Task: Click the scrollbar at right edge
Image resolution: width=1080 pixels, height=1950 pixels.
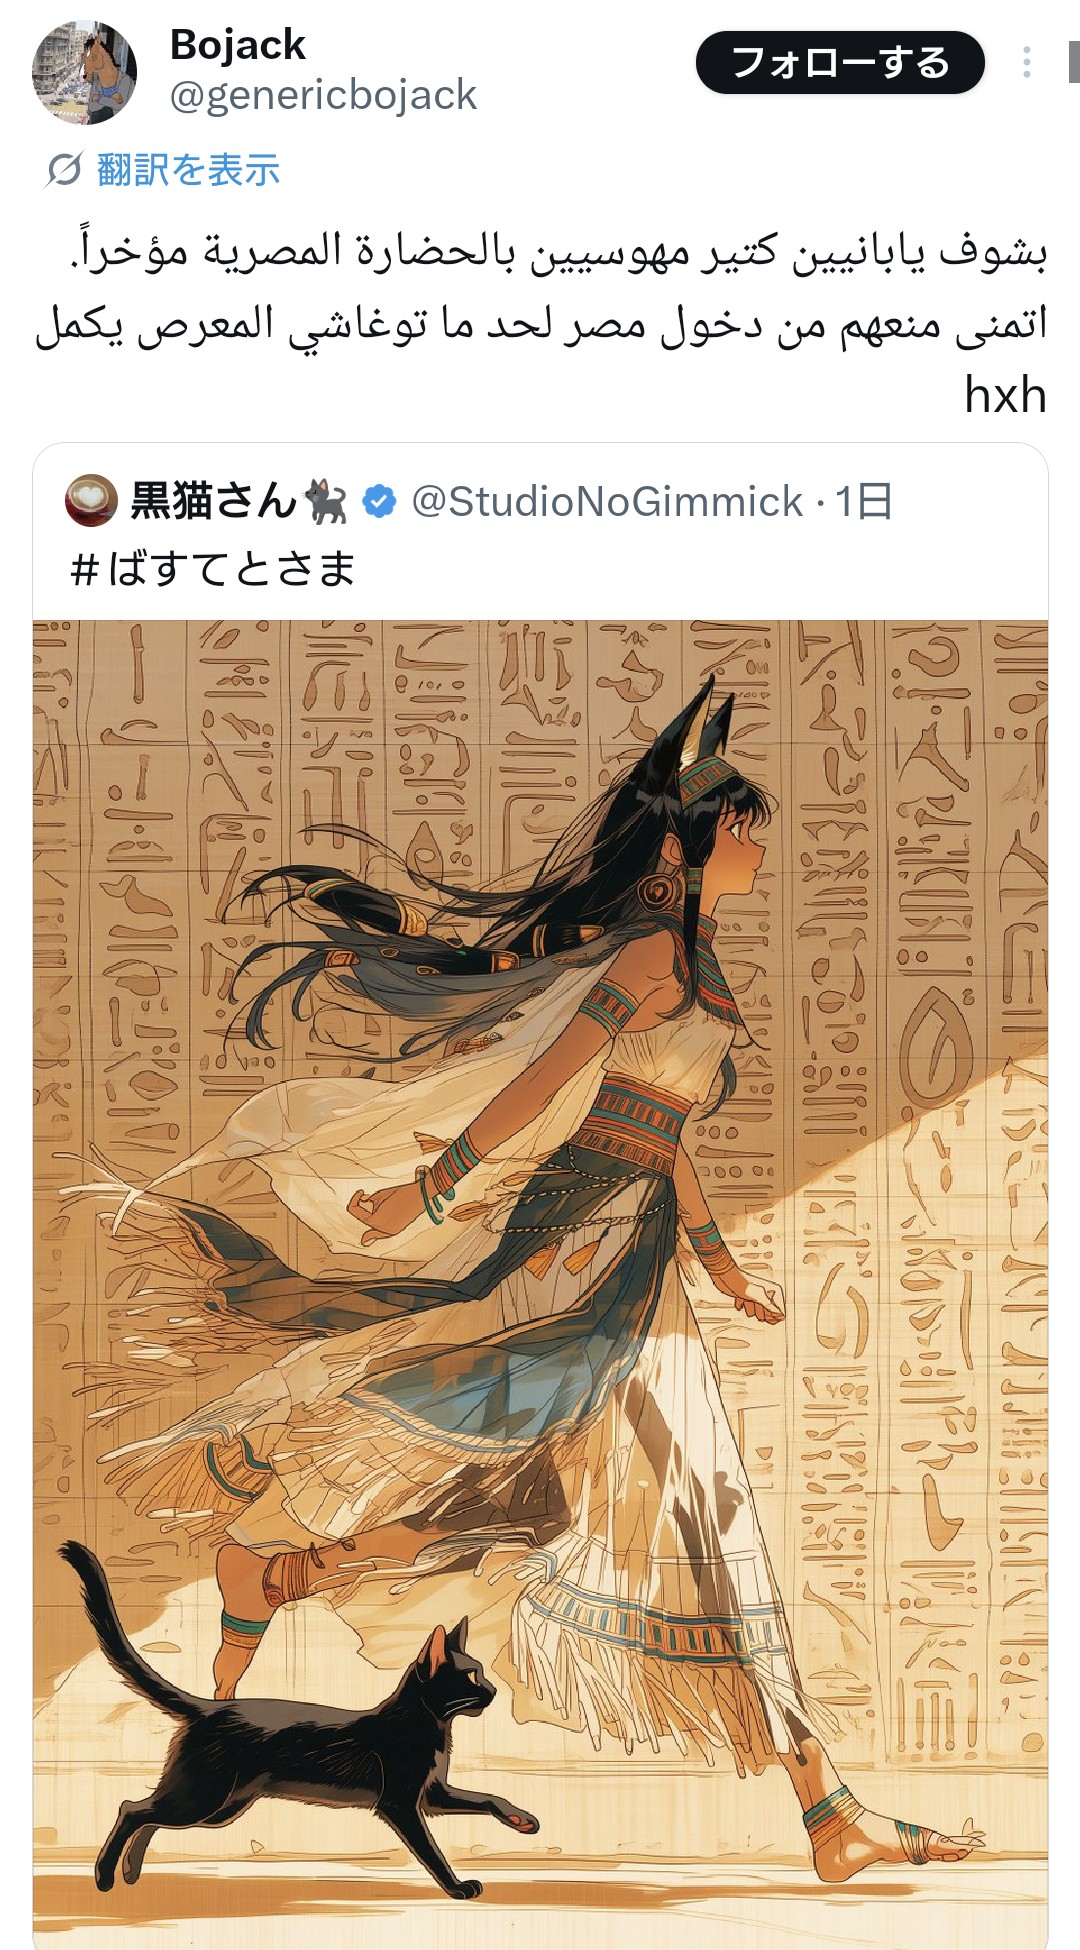Action: [x=1074, y=62]
